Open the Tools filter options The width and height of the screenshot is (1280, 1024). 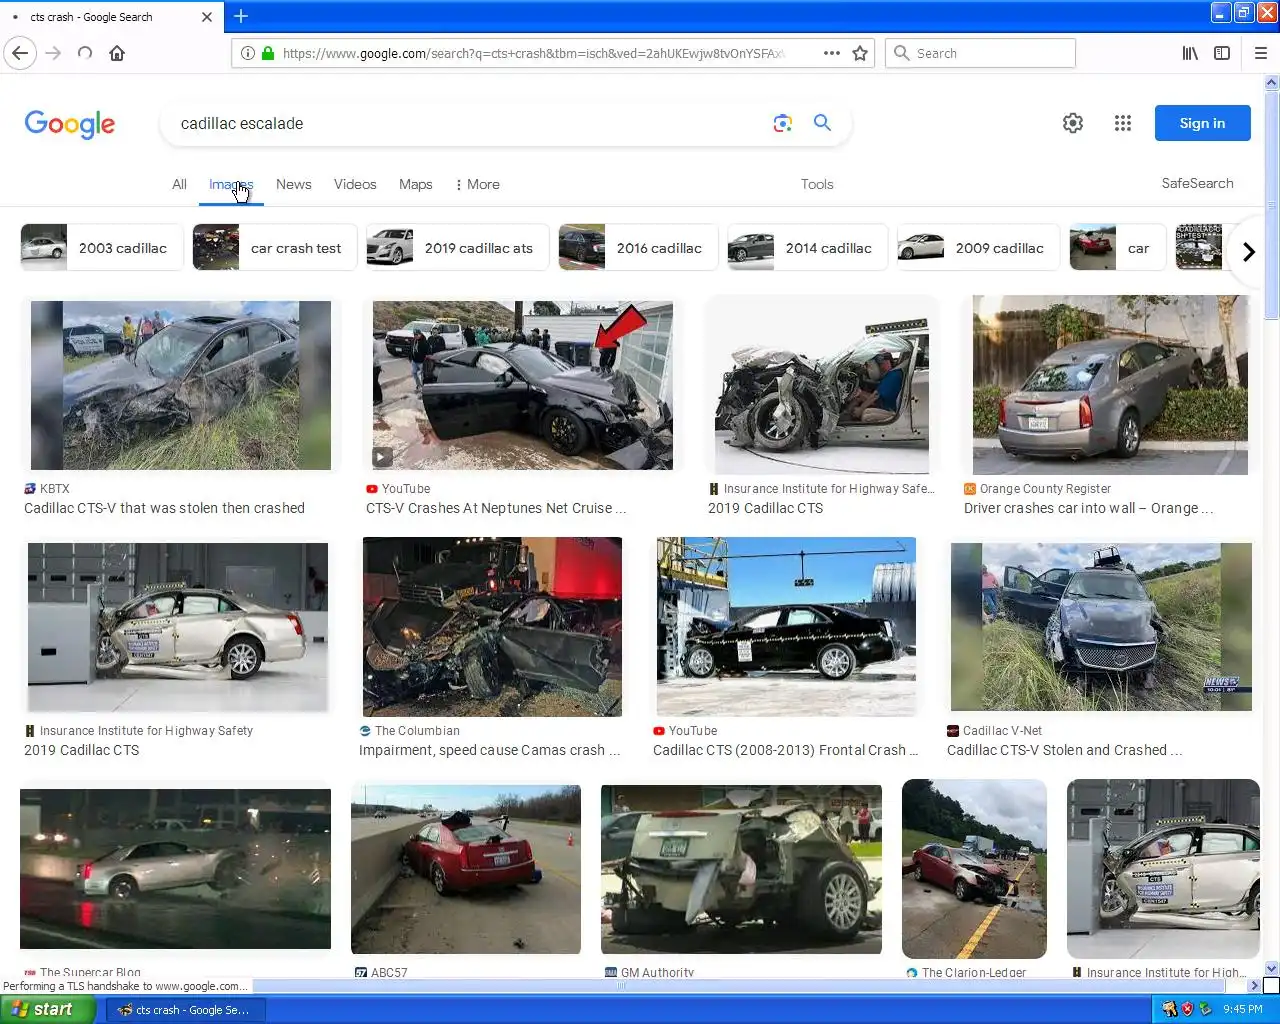tap(817, 184)
